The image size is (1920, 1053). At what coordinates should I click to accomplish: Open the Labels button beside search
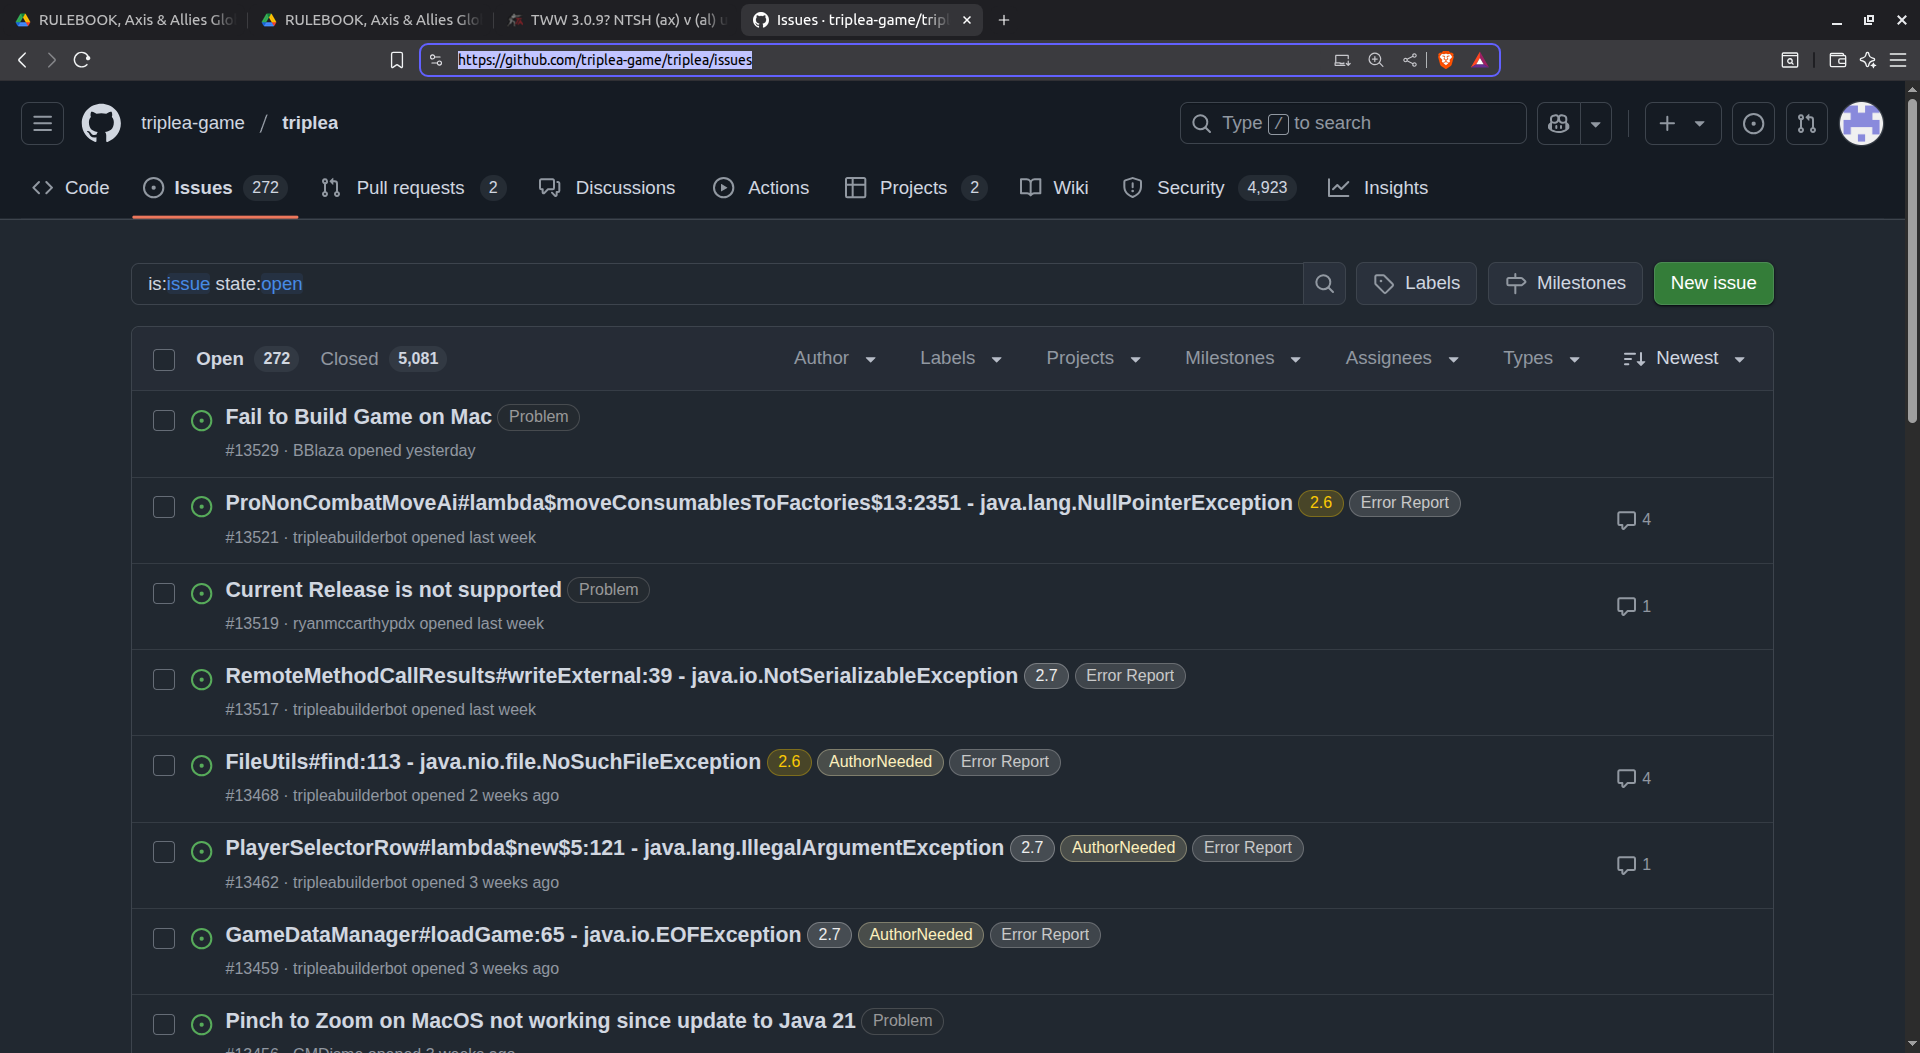point(1416,283)
